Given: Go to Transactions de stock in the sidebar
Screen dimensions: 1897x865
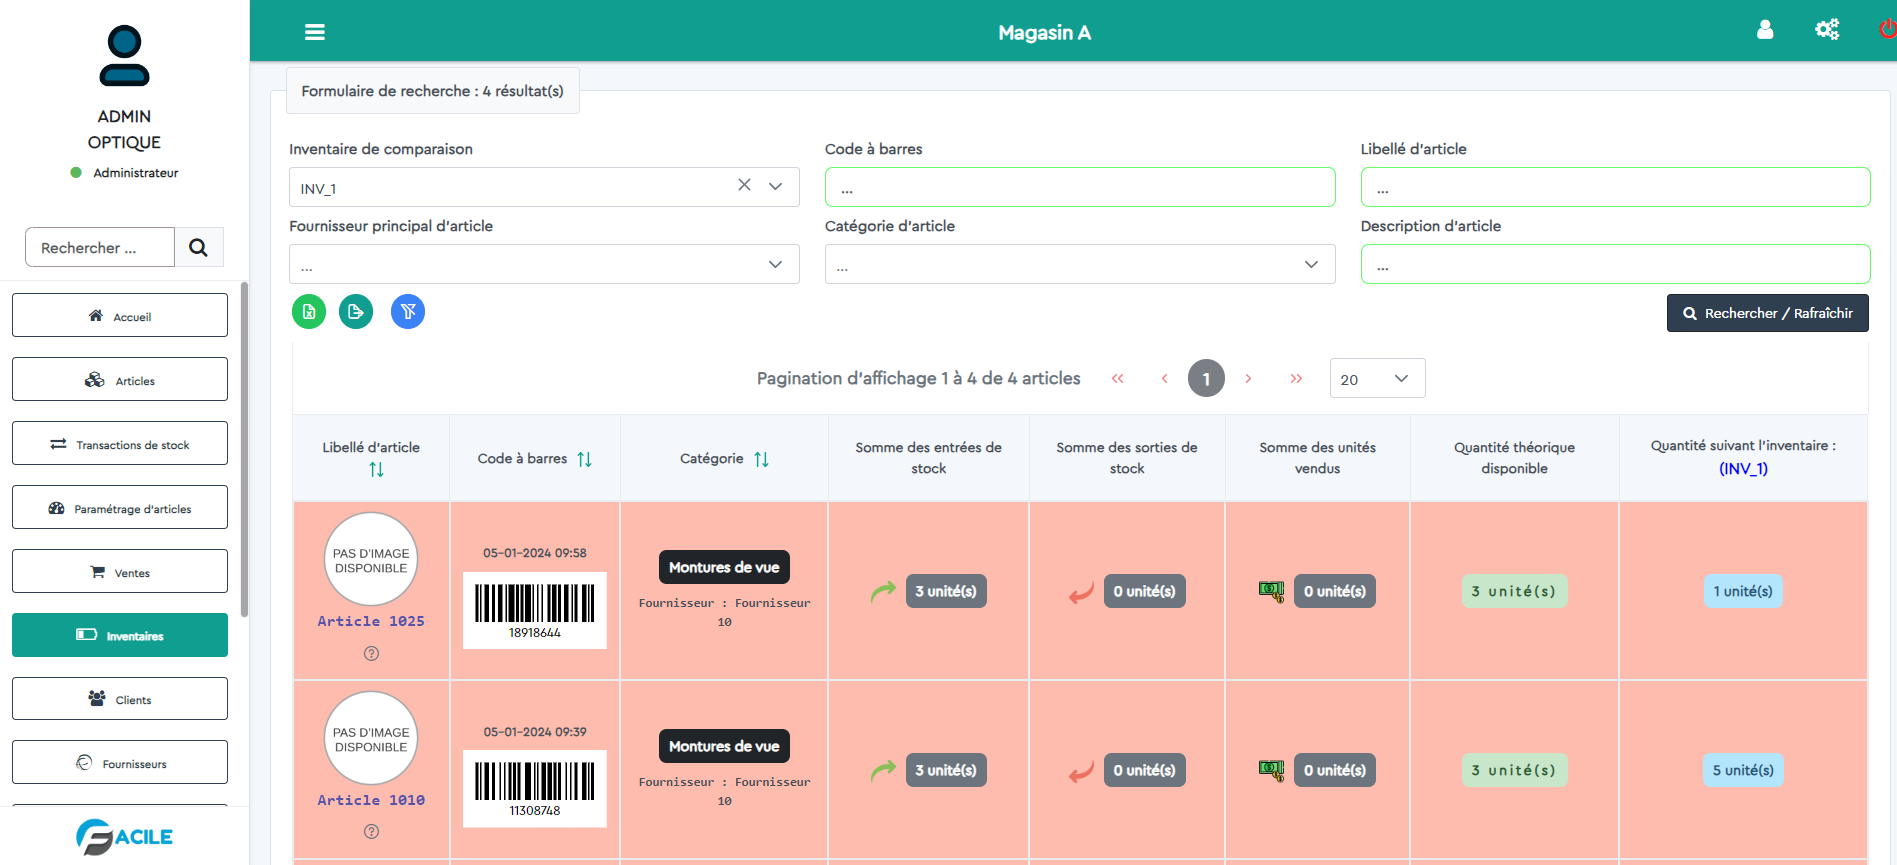Looking at the screenshot, I should [120, 444].
